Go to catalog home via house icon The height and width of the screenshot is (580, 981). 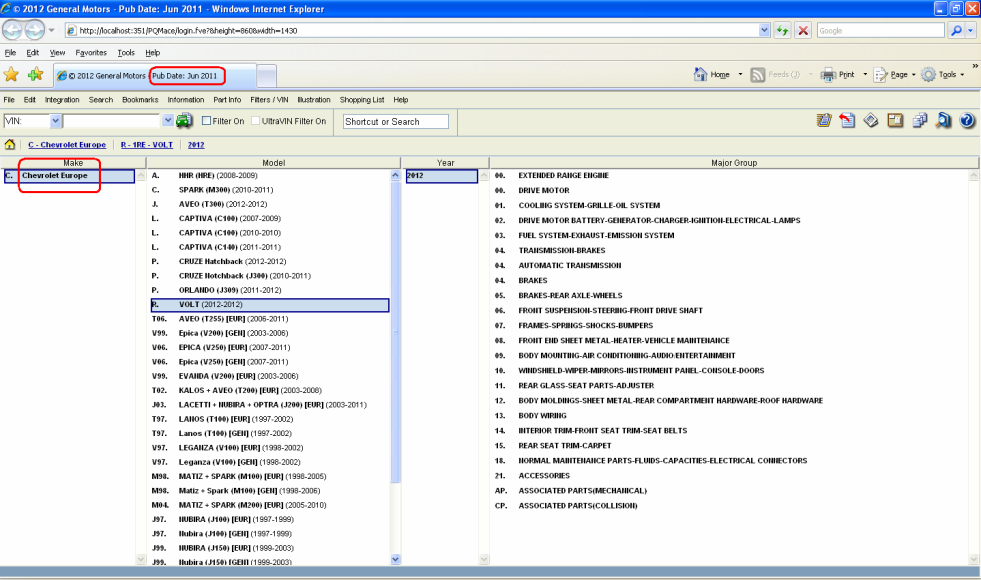pos(10,145)
